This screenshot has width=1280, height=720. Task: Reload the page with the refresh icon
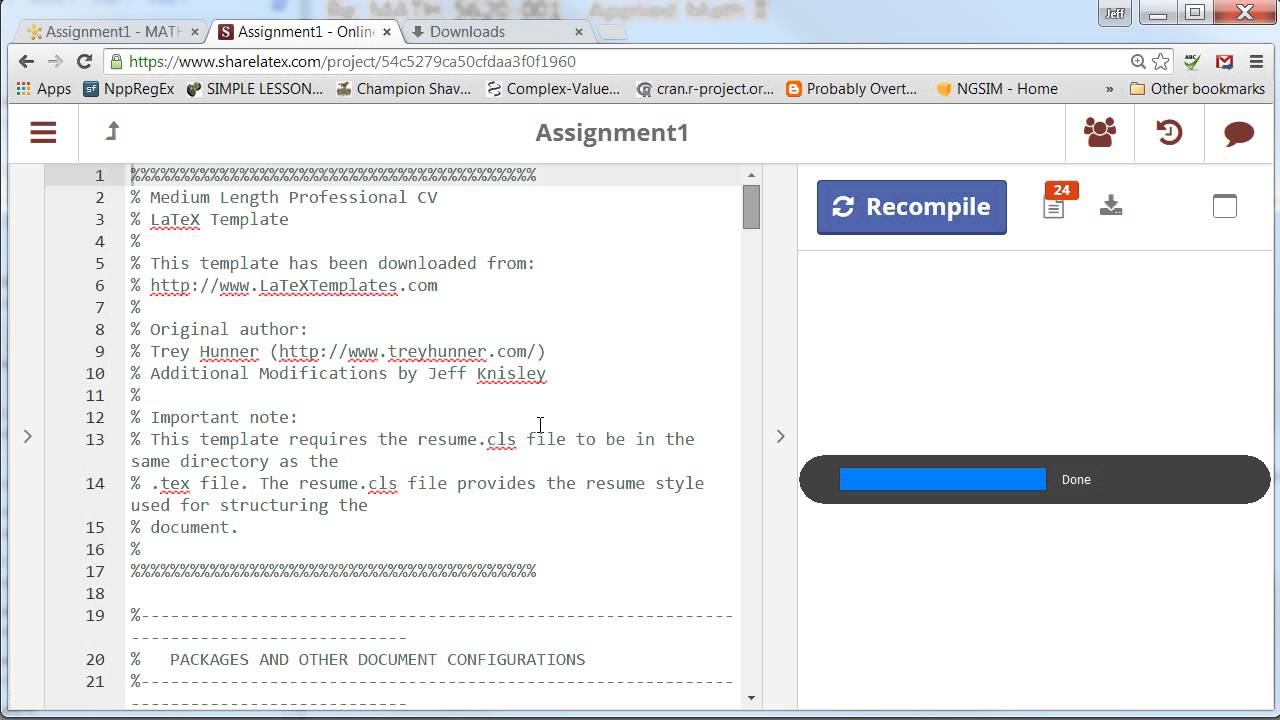click(85, 61)
